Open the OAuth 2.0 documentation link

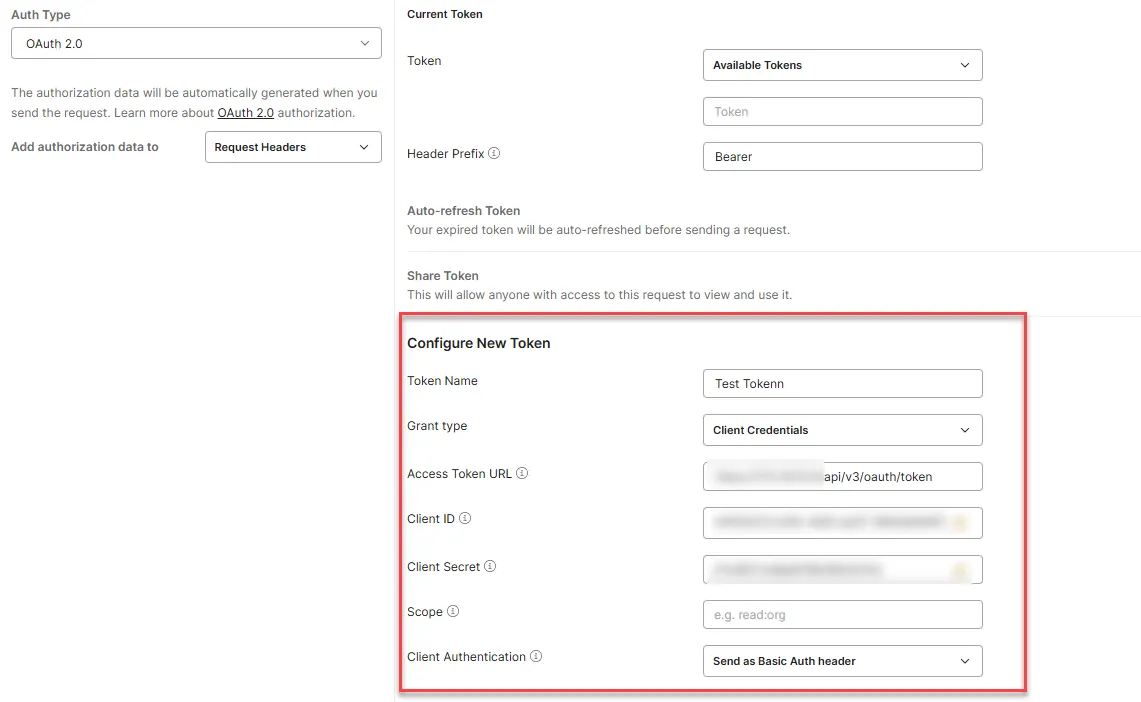[x=245, y=113]
